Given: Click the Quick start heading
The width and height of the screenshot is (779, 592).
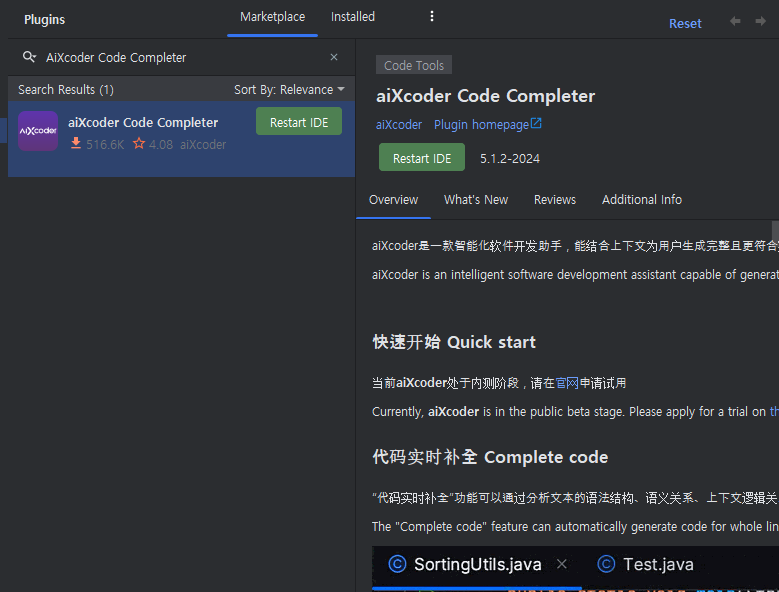Looking at the screenshot, I should point(454,342).
